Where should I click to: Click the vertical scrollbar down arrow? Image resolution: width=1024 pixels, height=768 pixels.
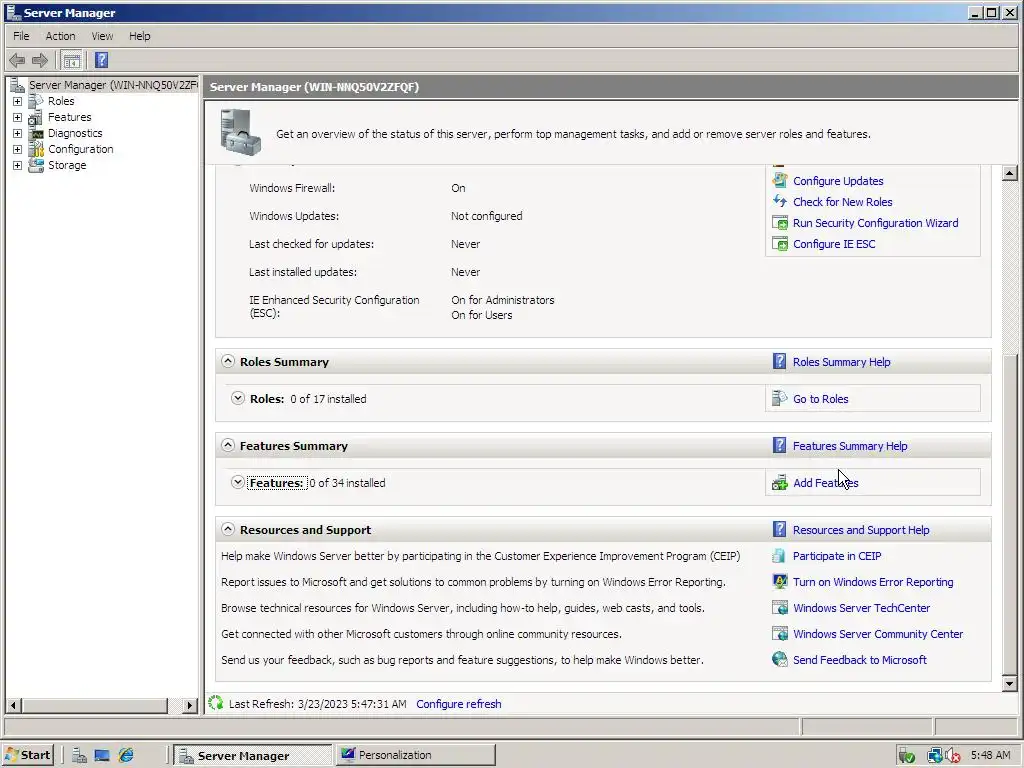(x=1009, y=684)
